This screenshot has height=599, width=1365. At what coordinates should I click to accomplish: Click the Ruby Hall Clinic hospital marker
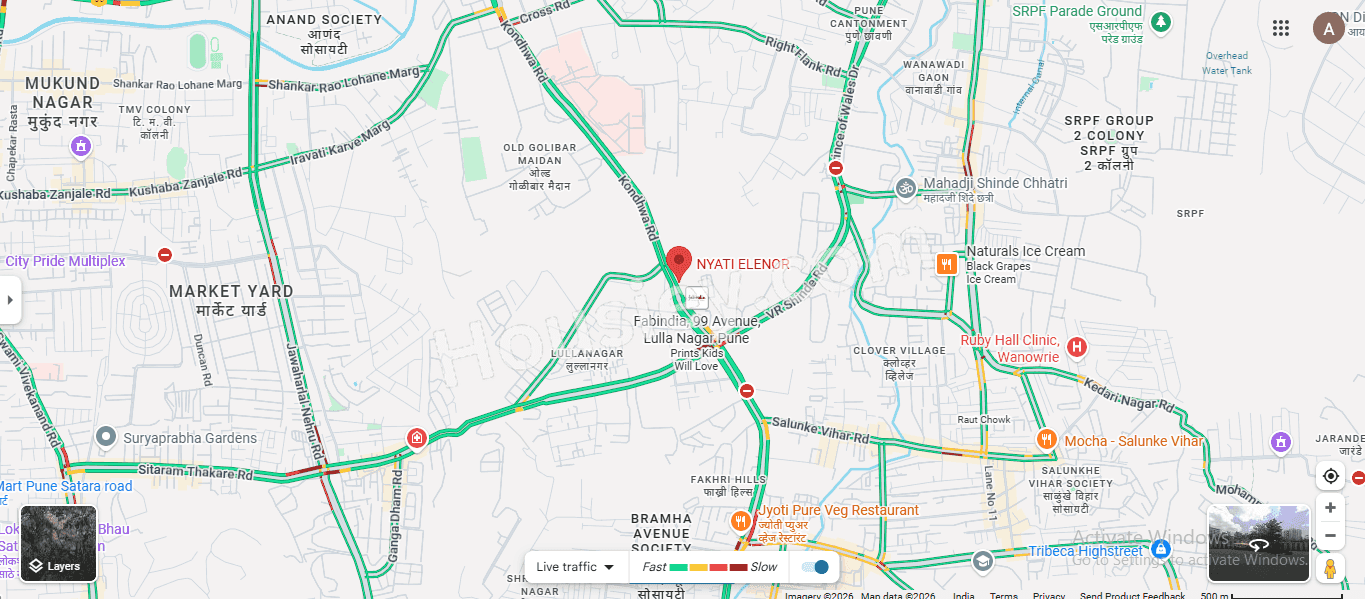click(1077, 348)
